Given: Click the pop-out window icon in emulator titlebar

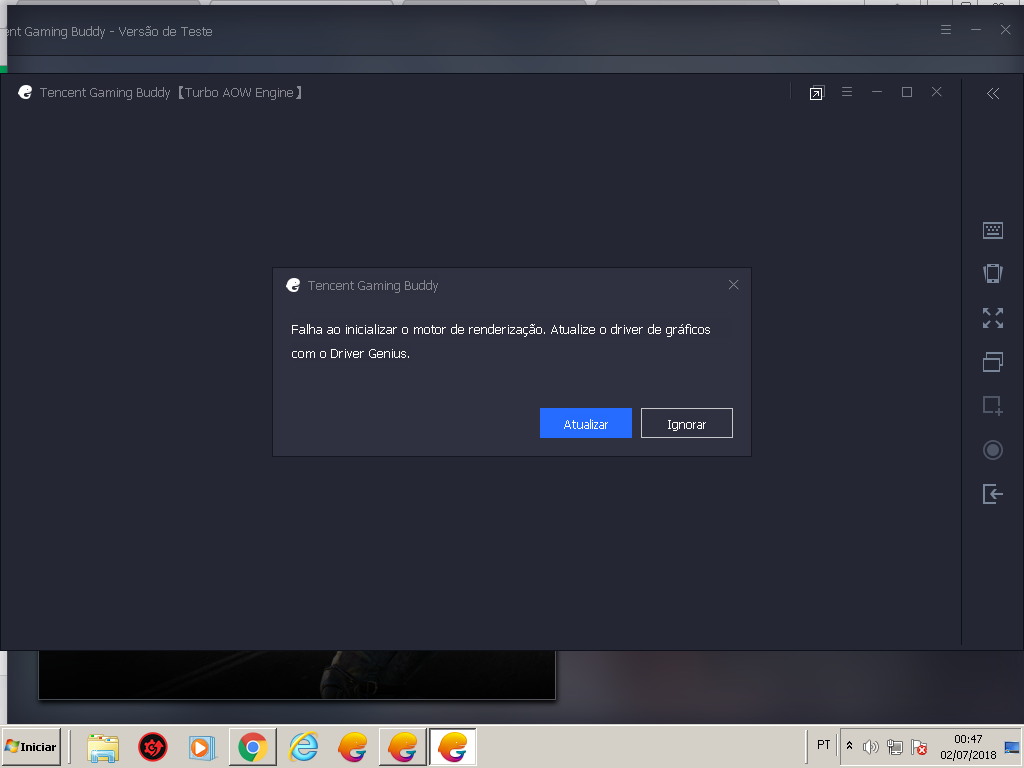Looking at the screenshot, I should pos(816,93).
